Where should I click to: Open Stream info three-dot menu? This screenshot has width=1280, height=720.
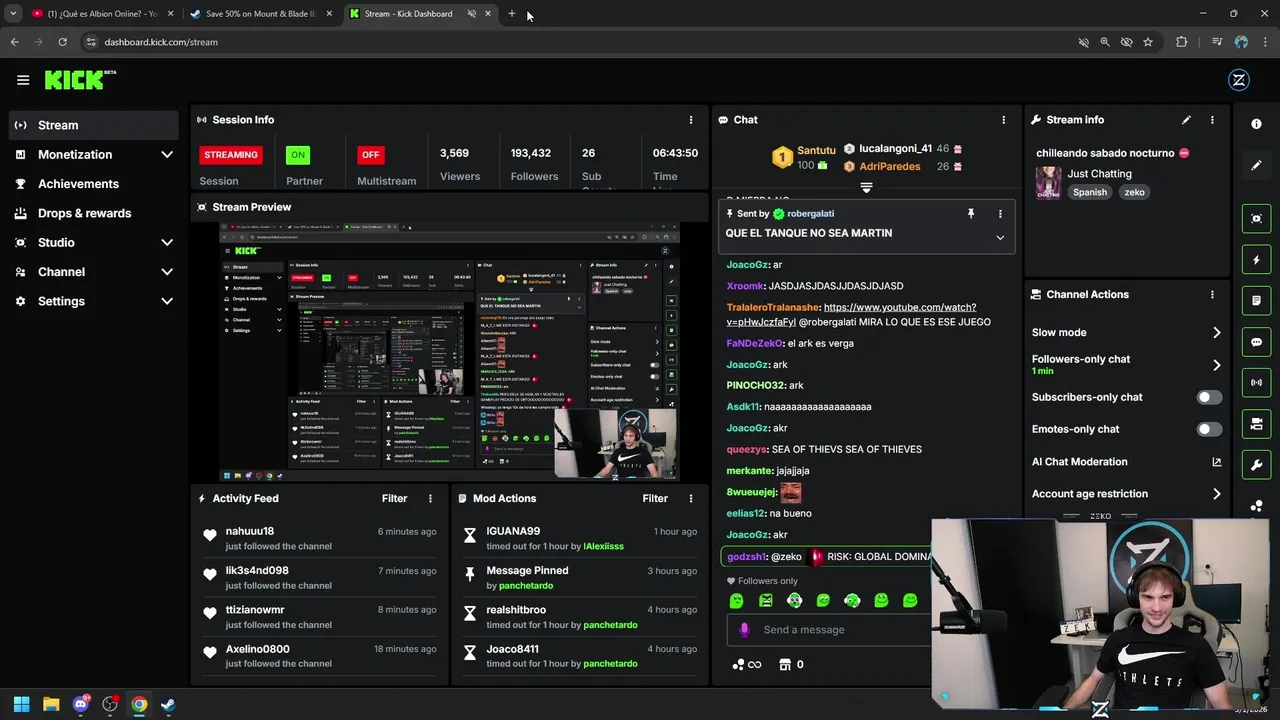(x=1212, y=120)
